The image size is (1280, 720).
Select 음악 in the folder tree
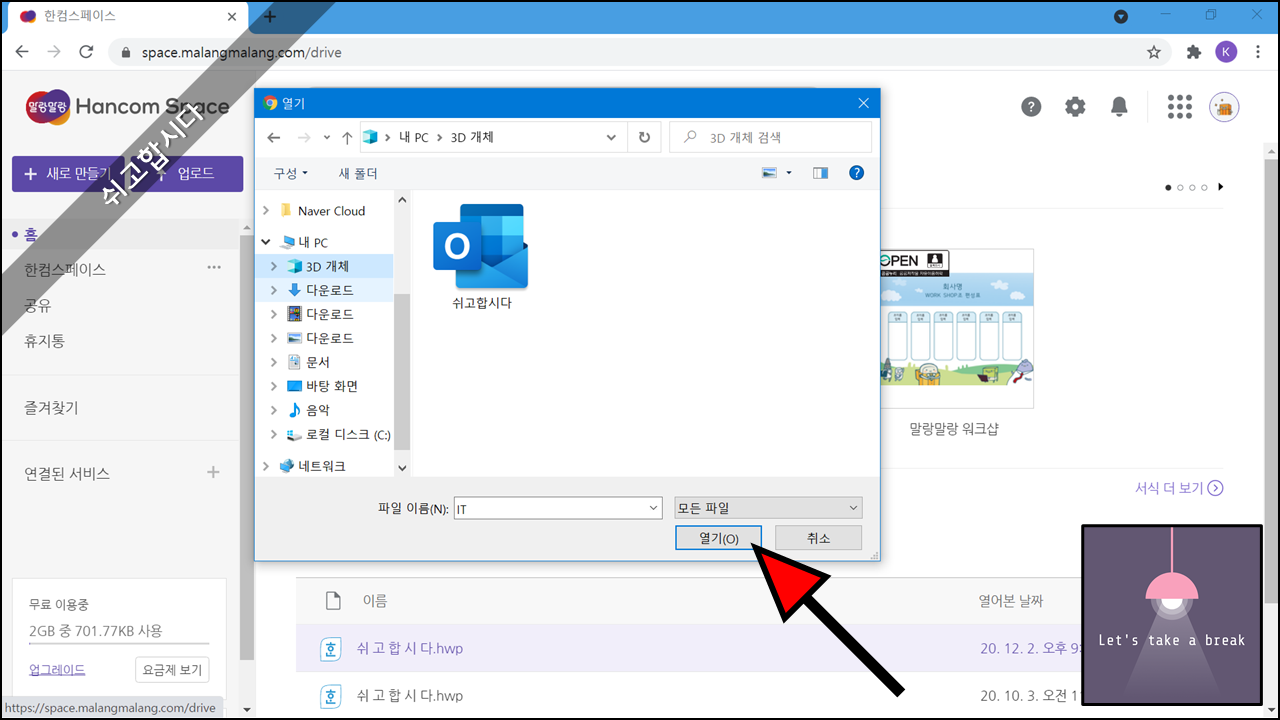[x=317, y=410]
